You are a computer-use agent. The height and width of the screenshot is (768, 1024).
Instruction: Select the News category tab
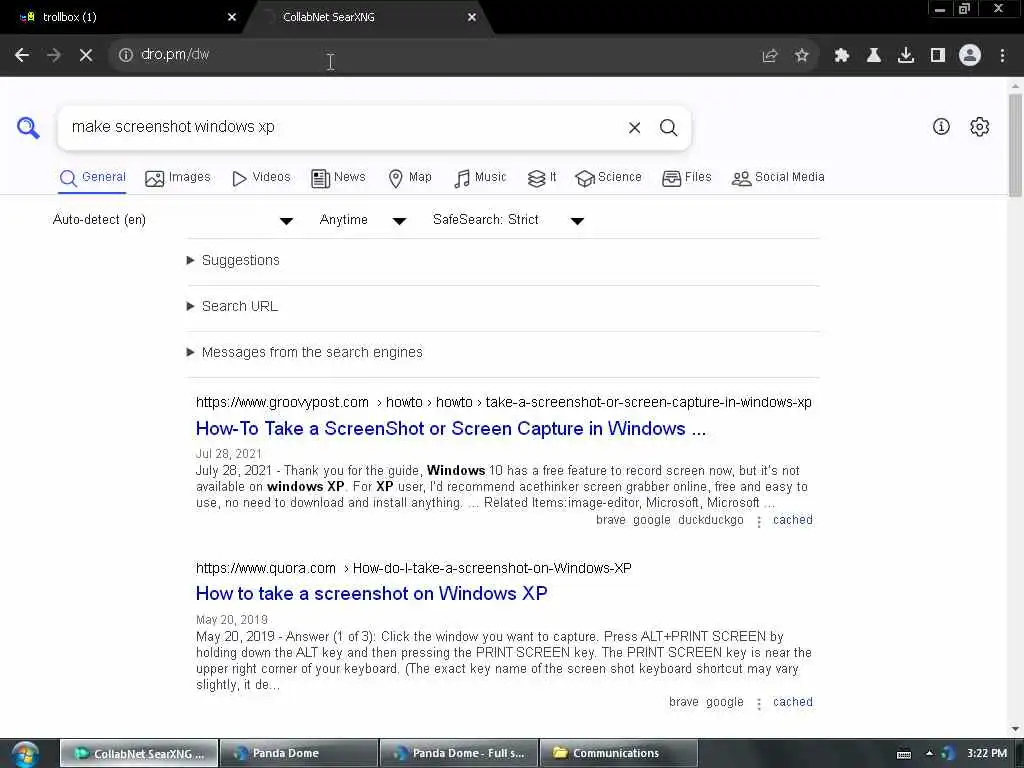click(338, 178)
